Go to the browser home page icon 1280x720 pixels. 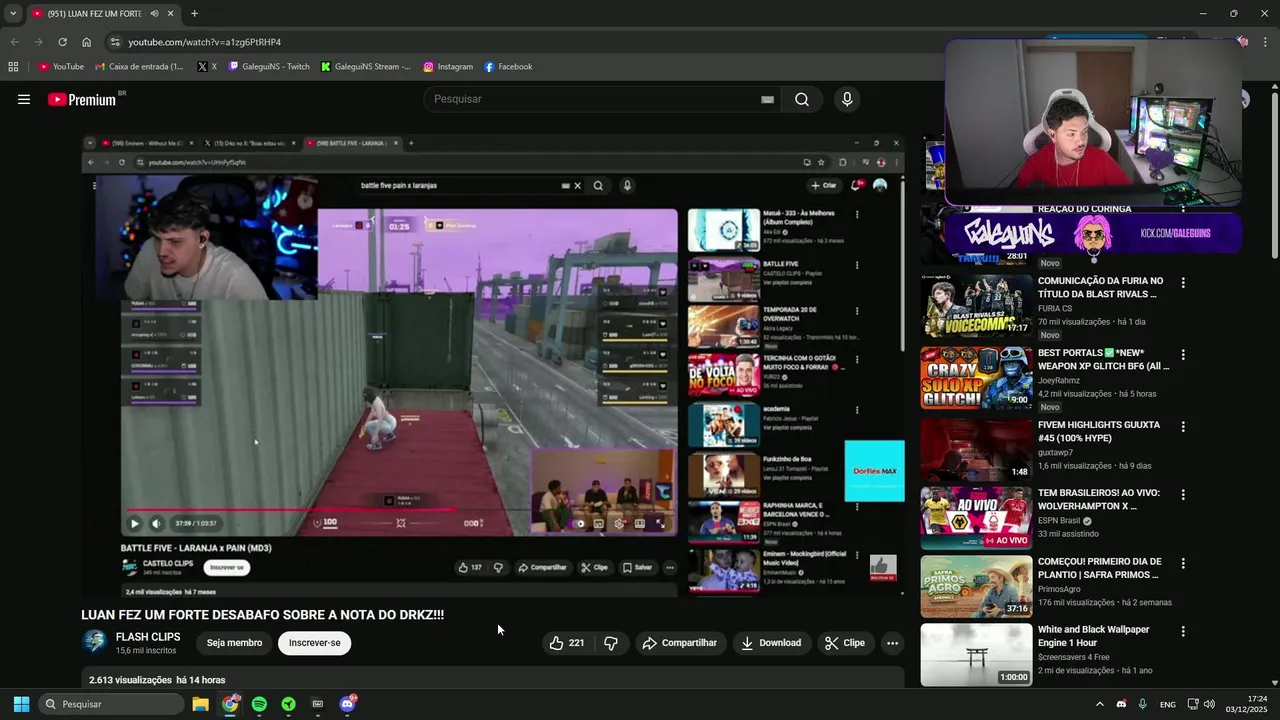86,42
